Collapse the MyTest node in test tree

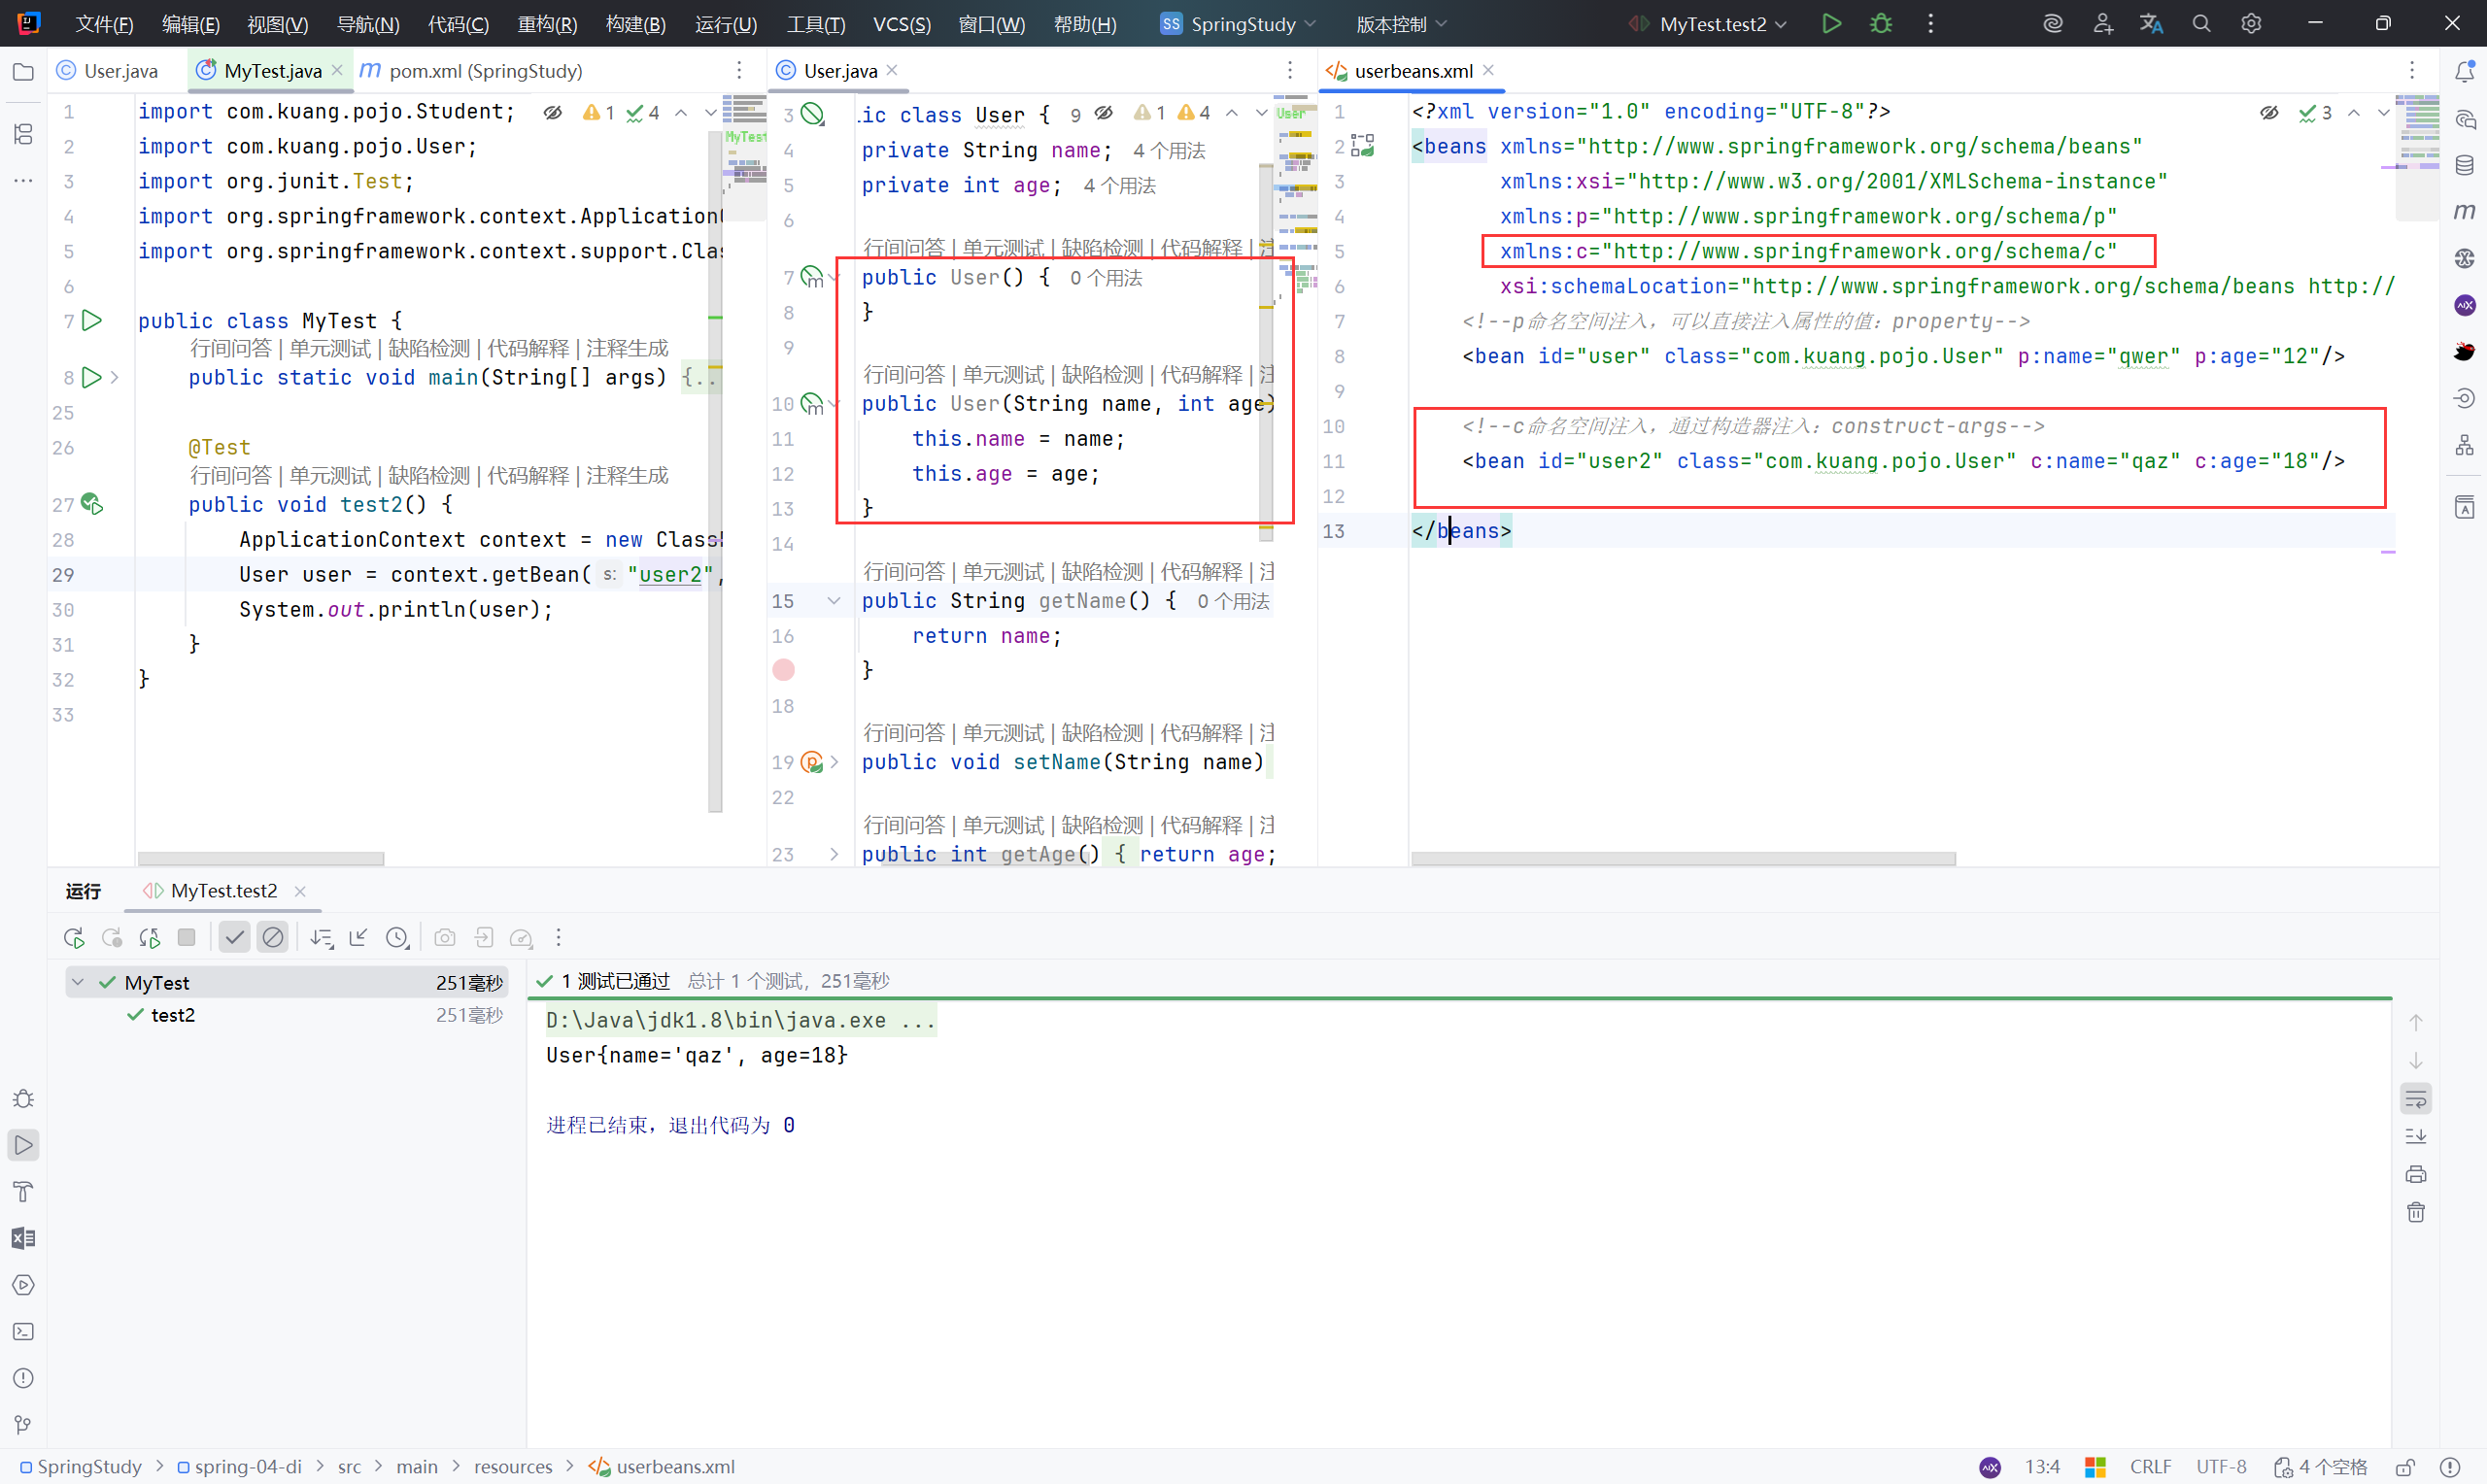click(78, 983)
